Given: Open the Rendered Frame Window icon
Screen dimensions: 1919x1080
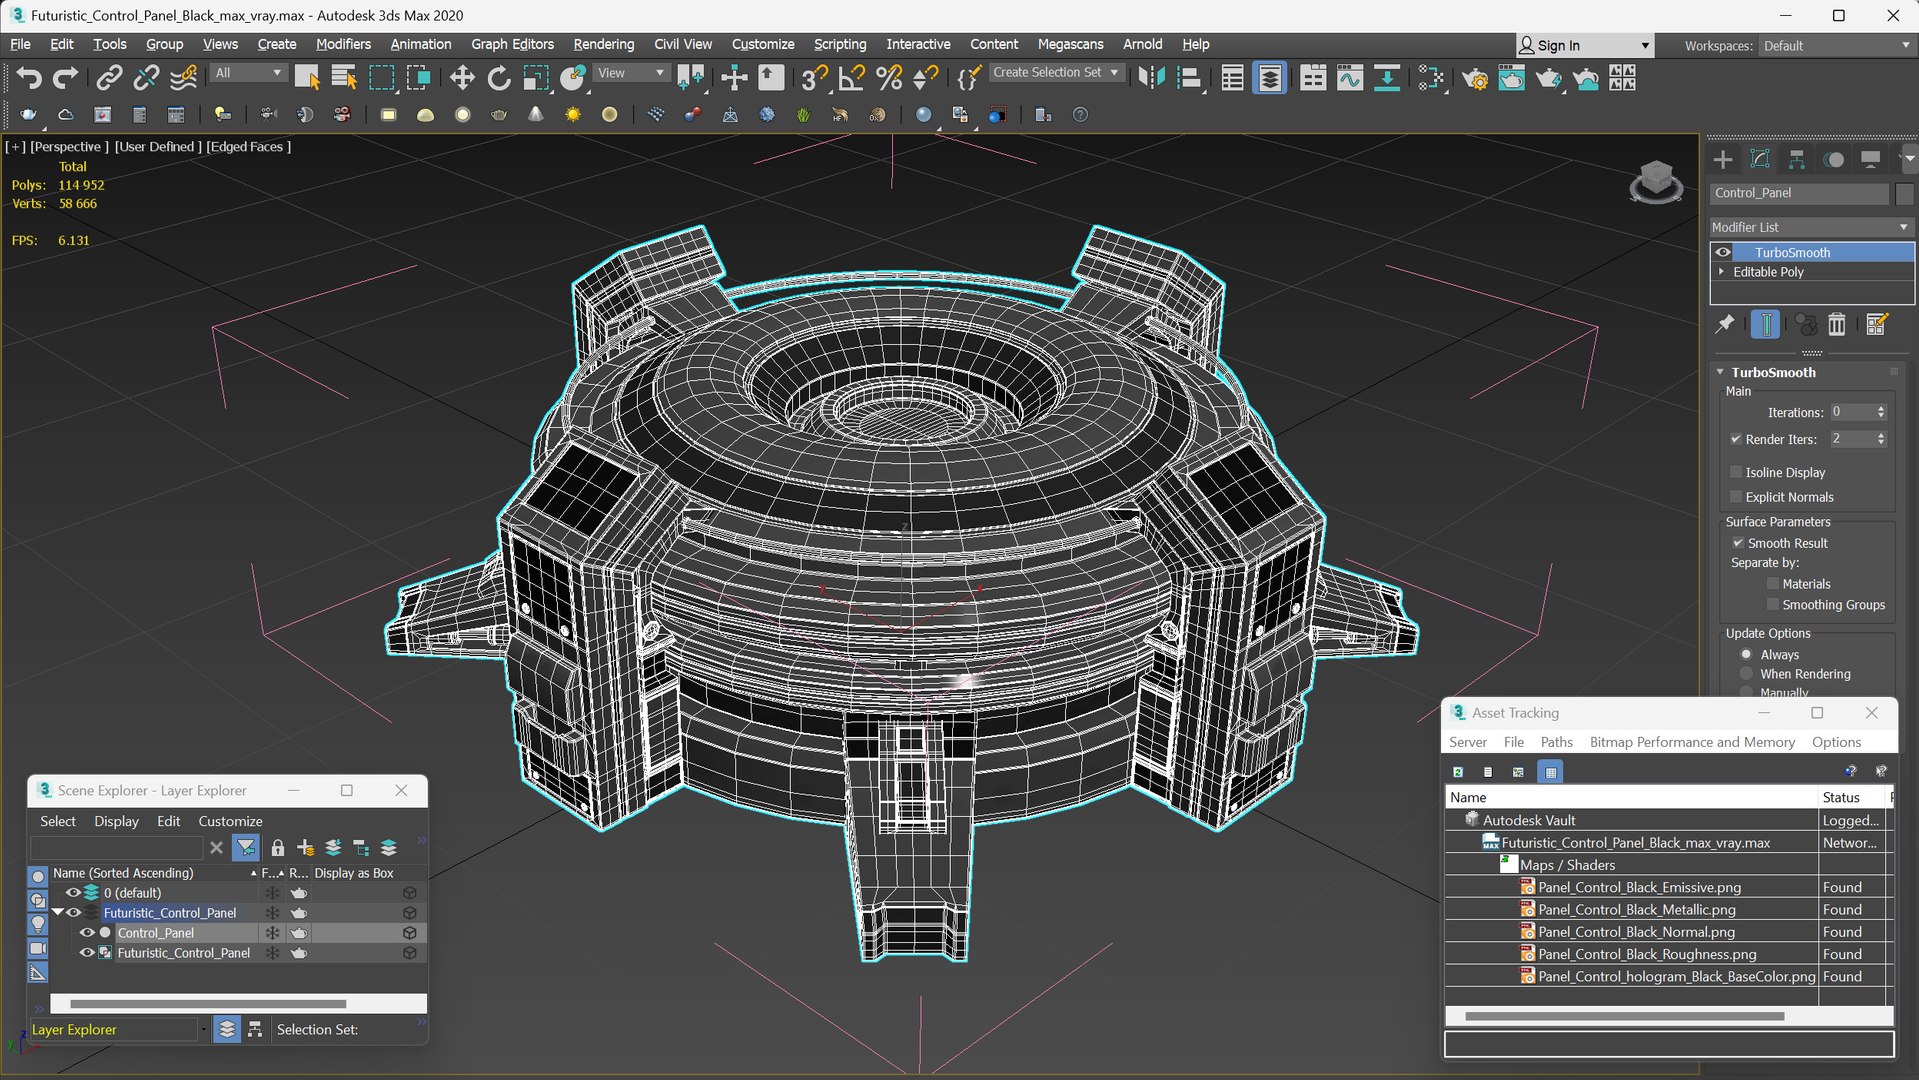Looking at the screenshot, I should point(1511,77).
